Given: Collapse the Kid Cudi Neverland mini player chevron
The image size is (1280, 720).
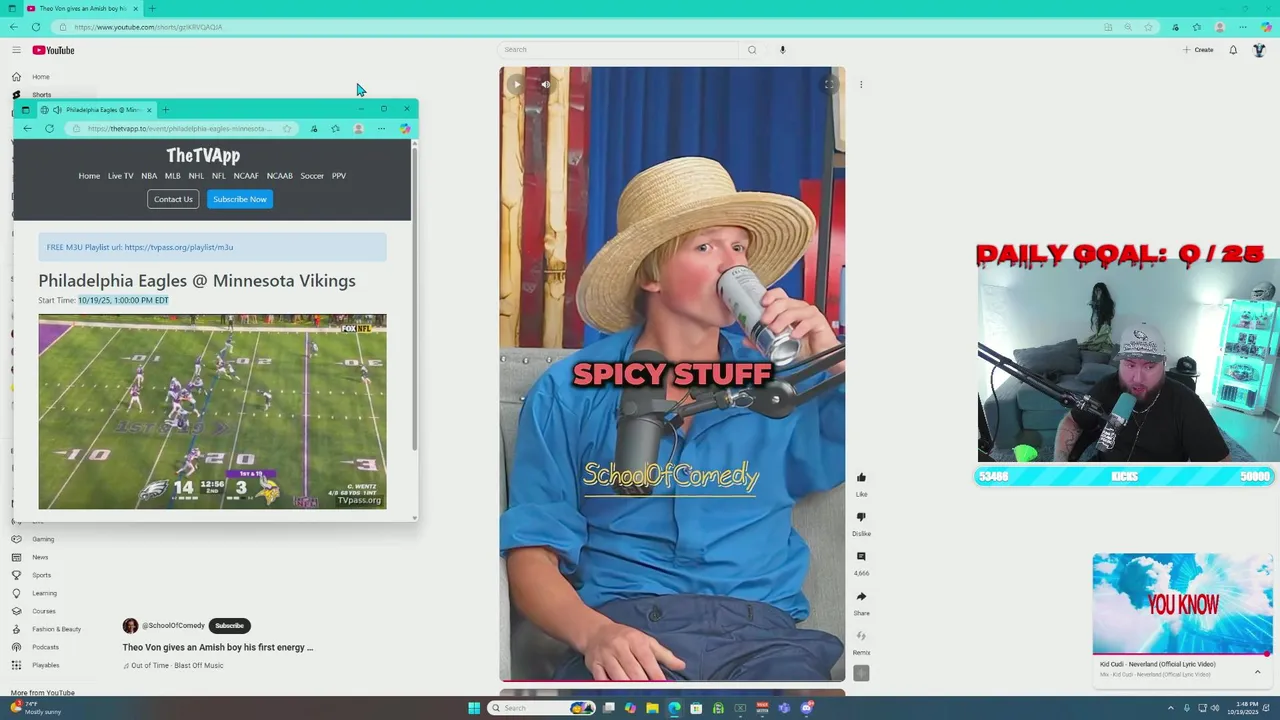Looking at the screenshot, I should pyautogui.click(x=1257, y=672).
